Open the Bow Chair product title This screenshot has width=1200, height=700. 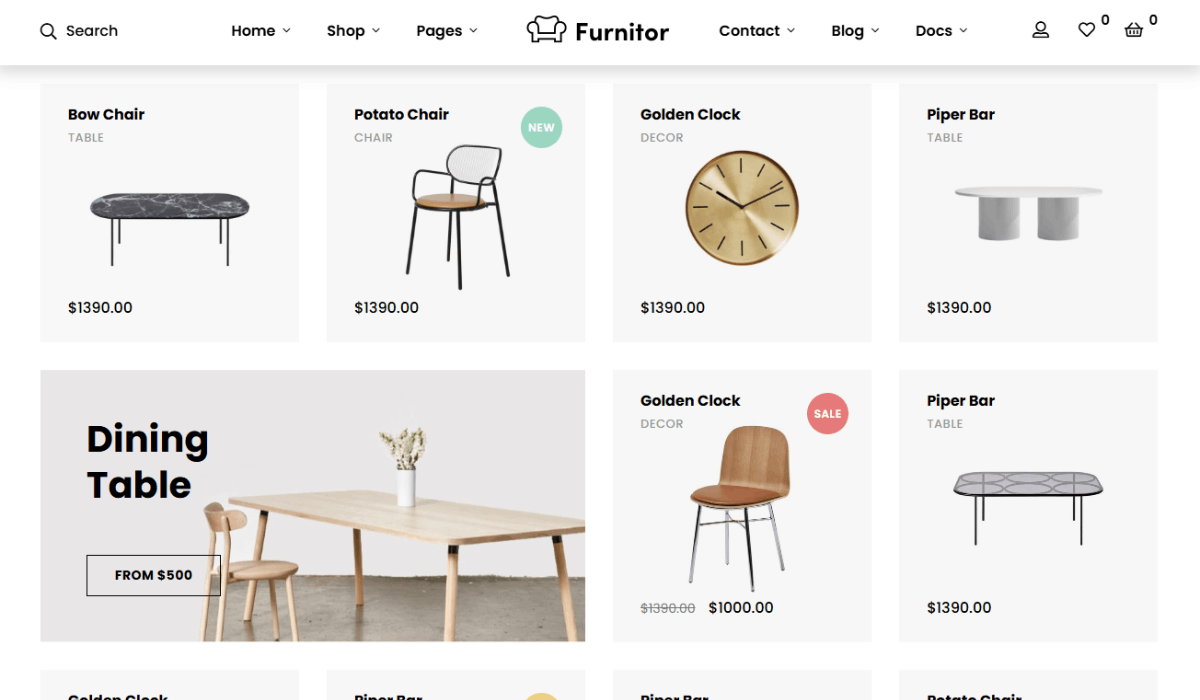coord(106,114)
